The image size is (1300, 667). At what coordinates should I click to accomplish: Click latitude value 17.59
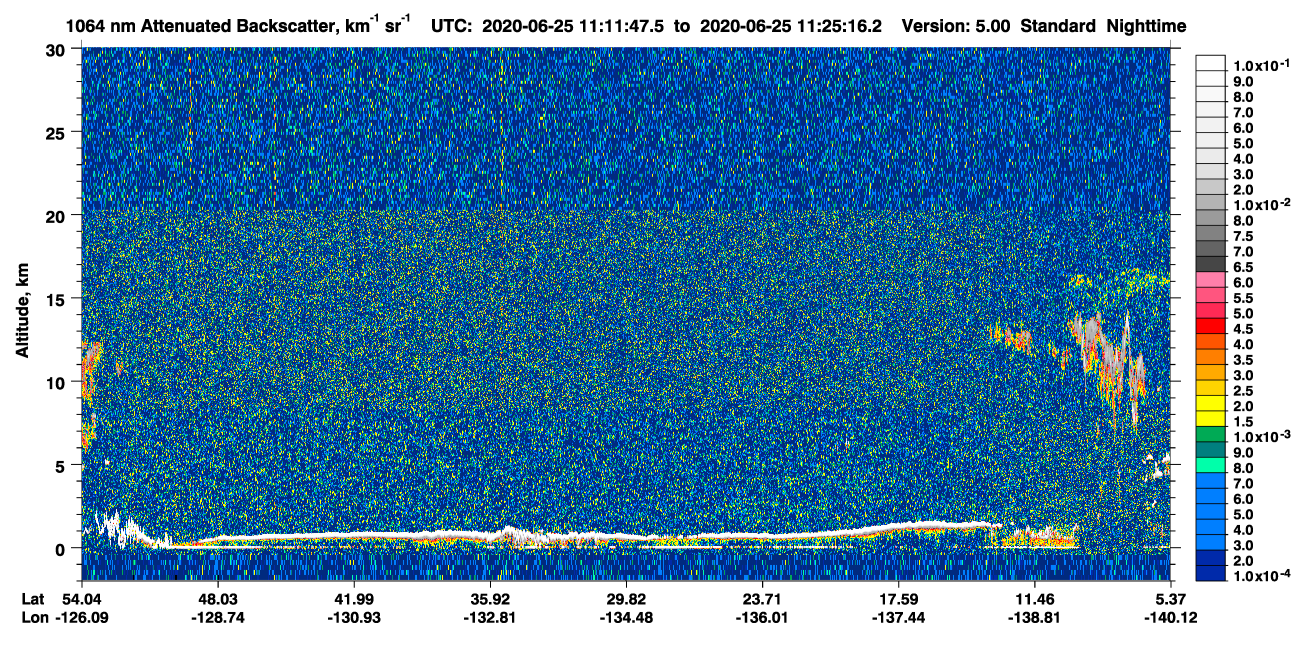pyautogui.click(x=898, y=599)
